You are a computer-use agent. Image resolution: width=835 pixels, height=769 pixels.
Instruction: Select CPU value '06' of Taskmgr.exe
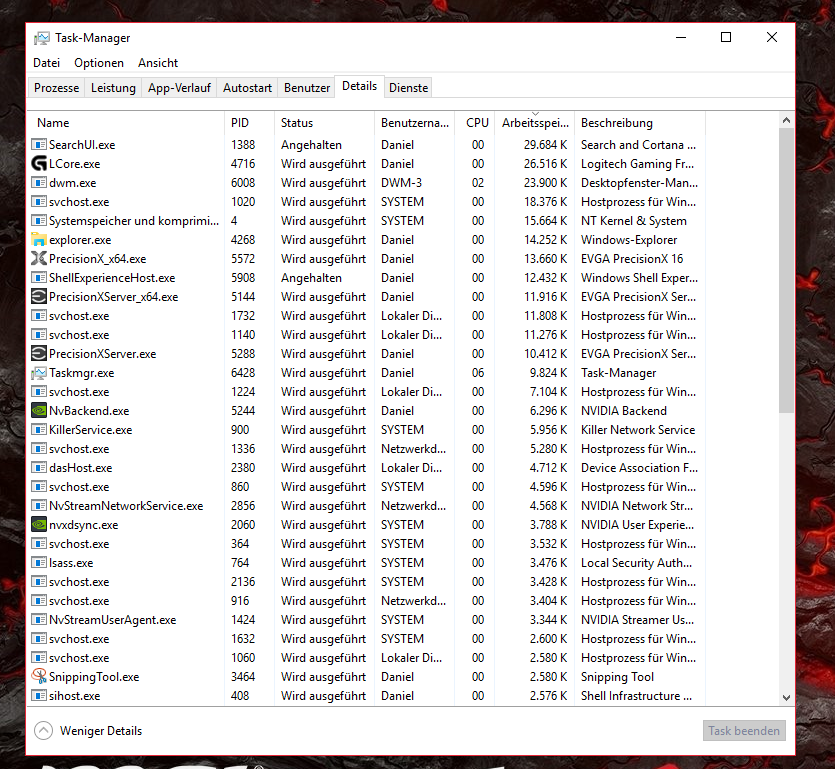(478, 373)
